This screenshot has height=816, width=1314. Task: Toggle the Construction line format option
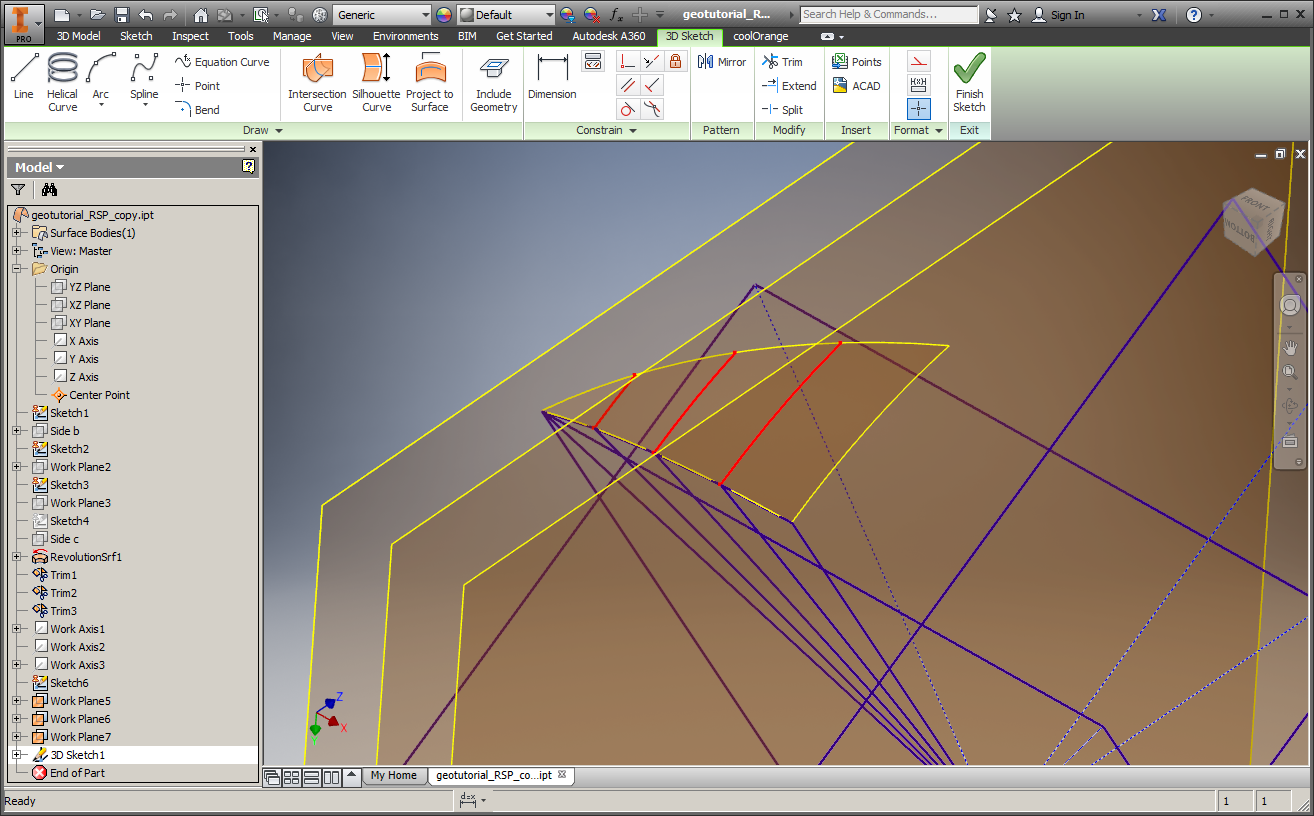(919, 61)
